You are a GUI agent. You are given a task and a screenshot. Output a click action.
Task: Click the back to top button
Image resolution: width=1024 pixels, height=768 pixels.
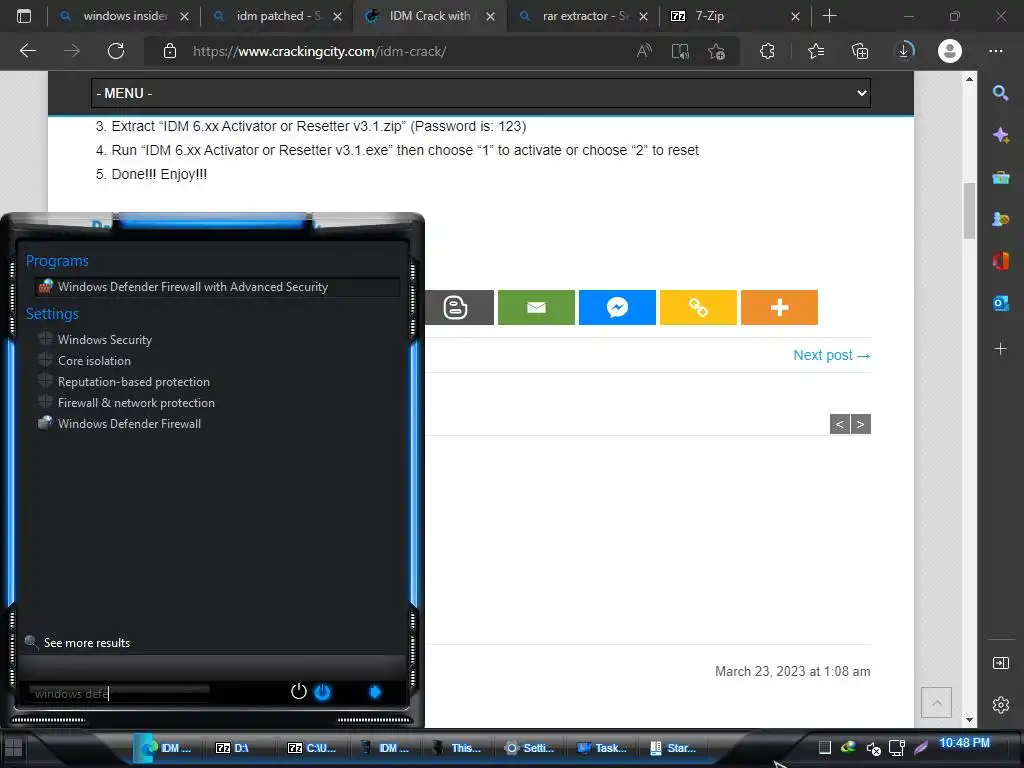pos(936,703)
